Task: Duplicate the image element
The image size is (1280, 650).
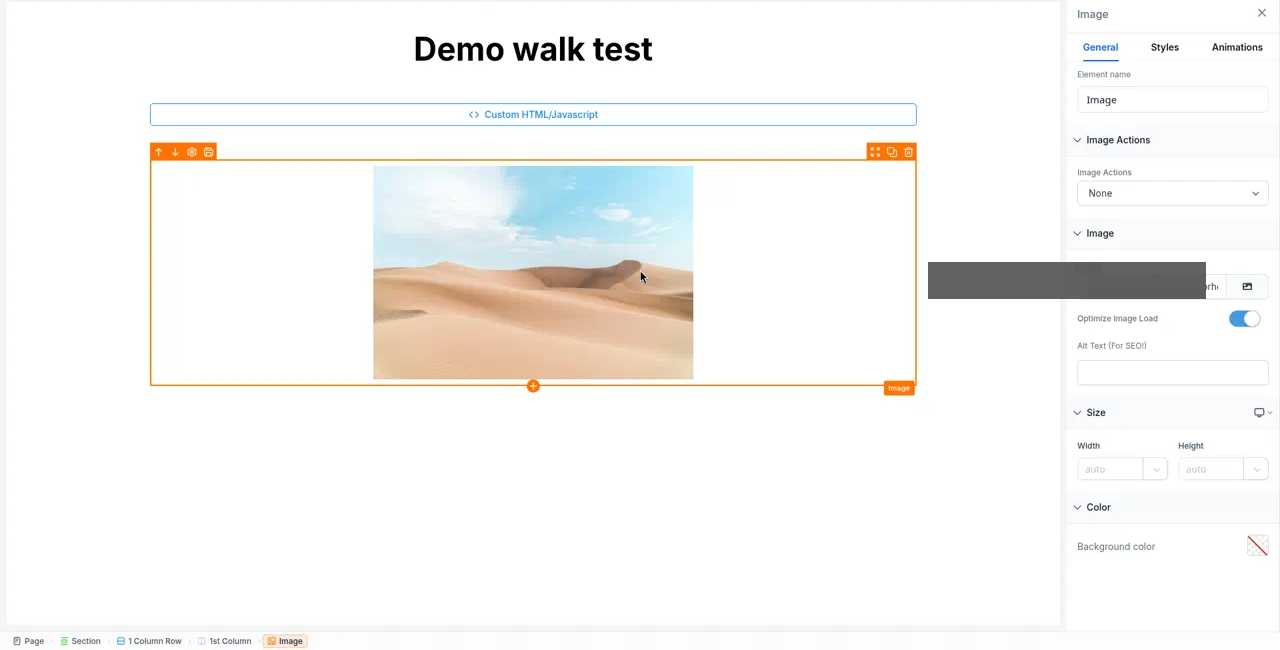Action: pos(892,152)
